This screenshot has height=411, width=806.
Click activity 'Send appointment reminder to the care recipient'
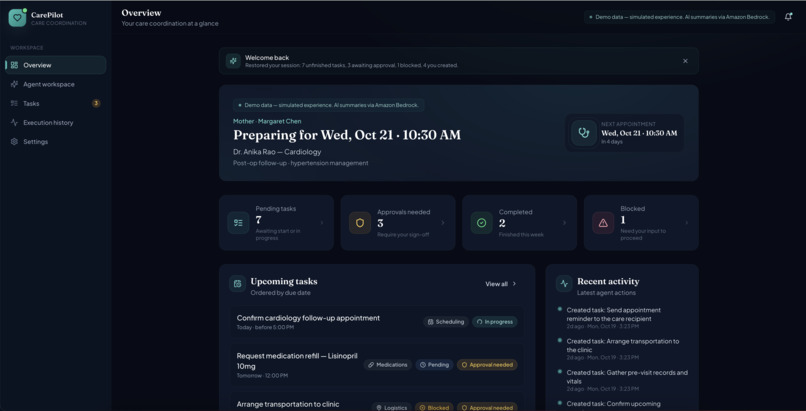tap(614, 314)
